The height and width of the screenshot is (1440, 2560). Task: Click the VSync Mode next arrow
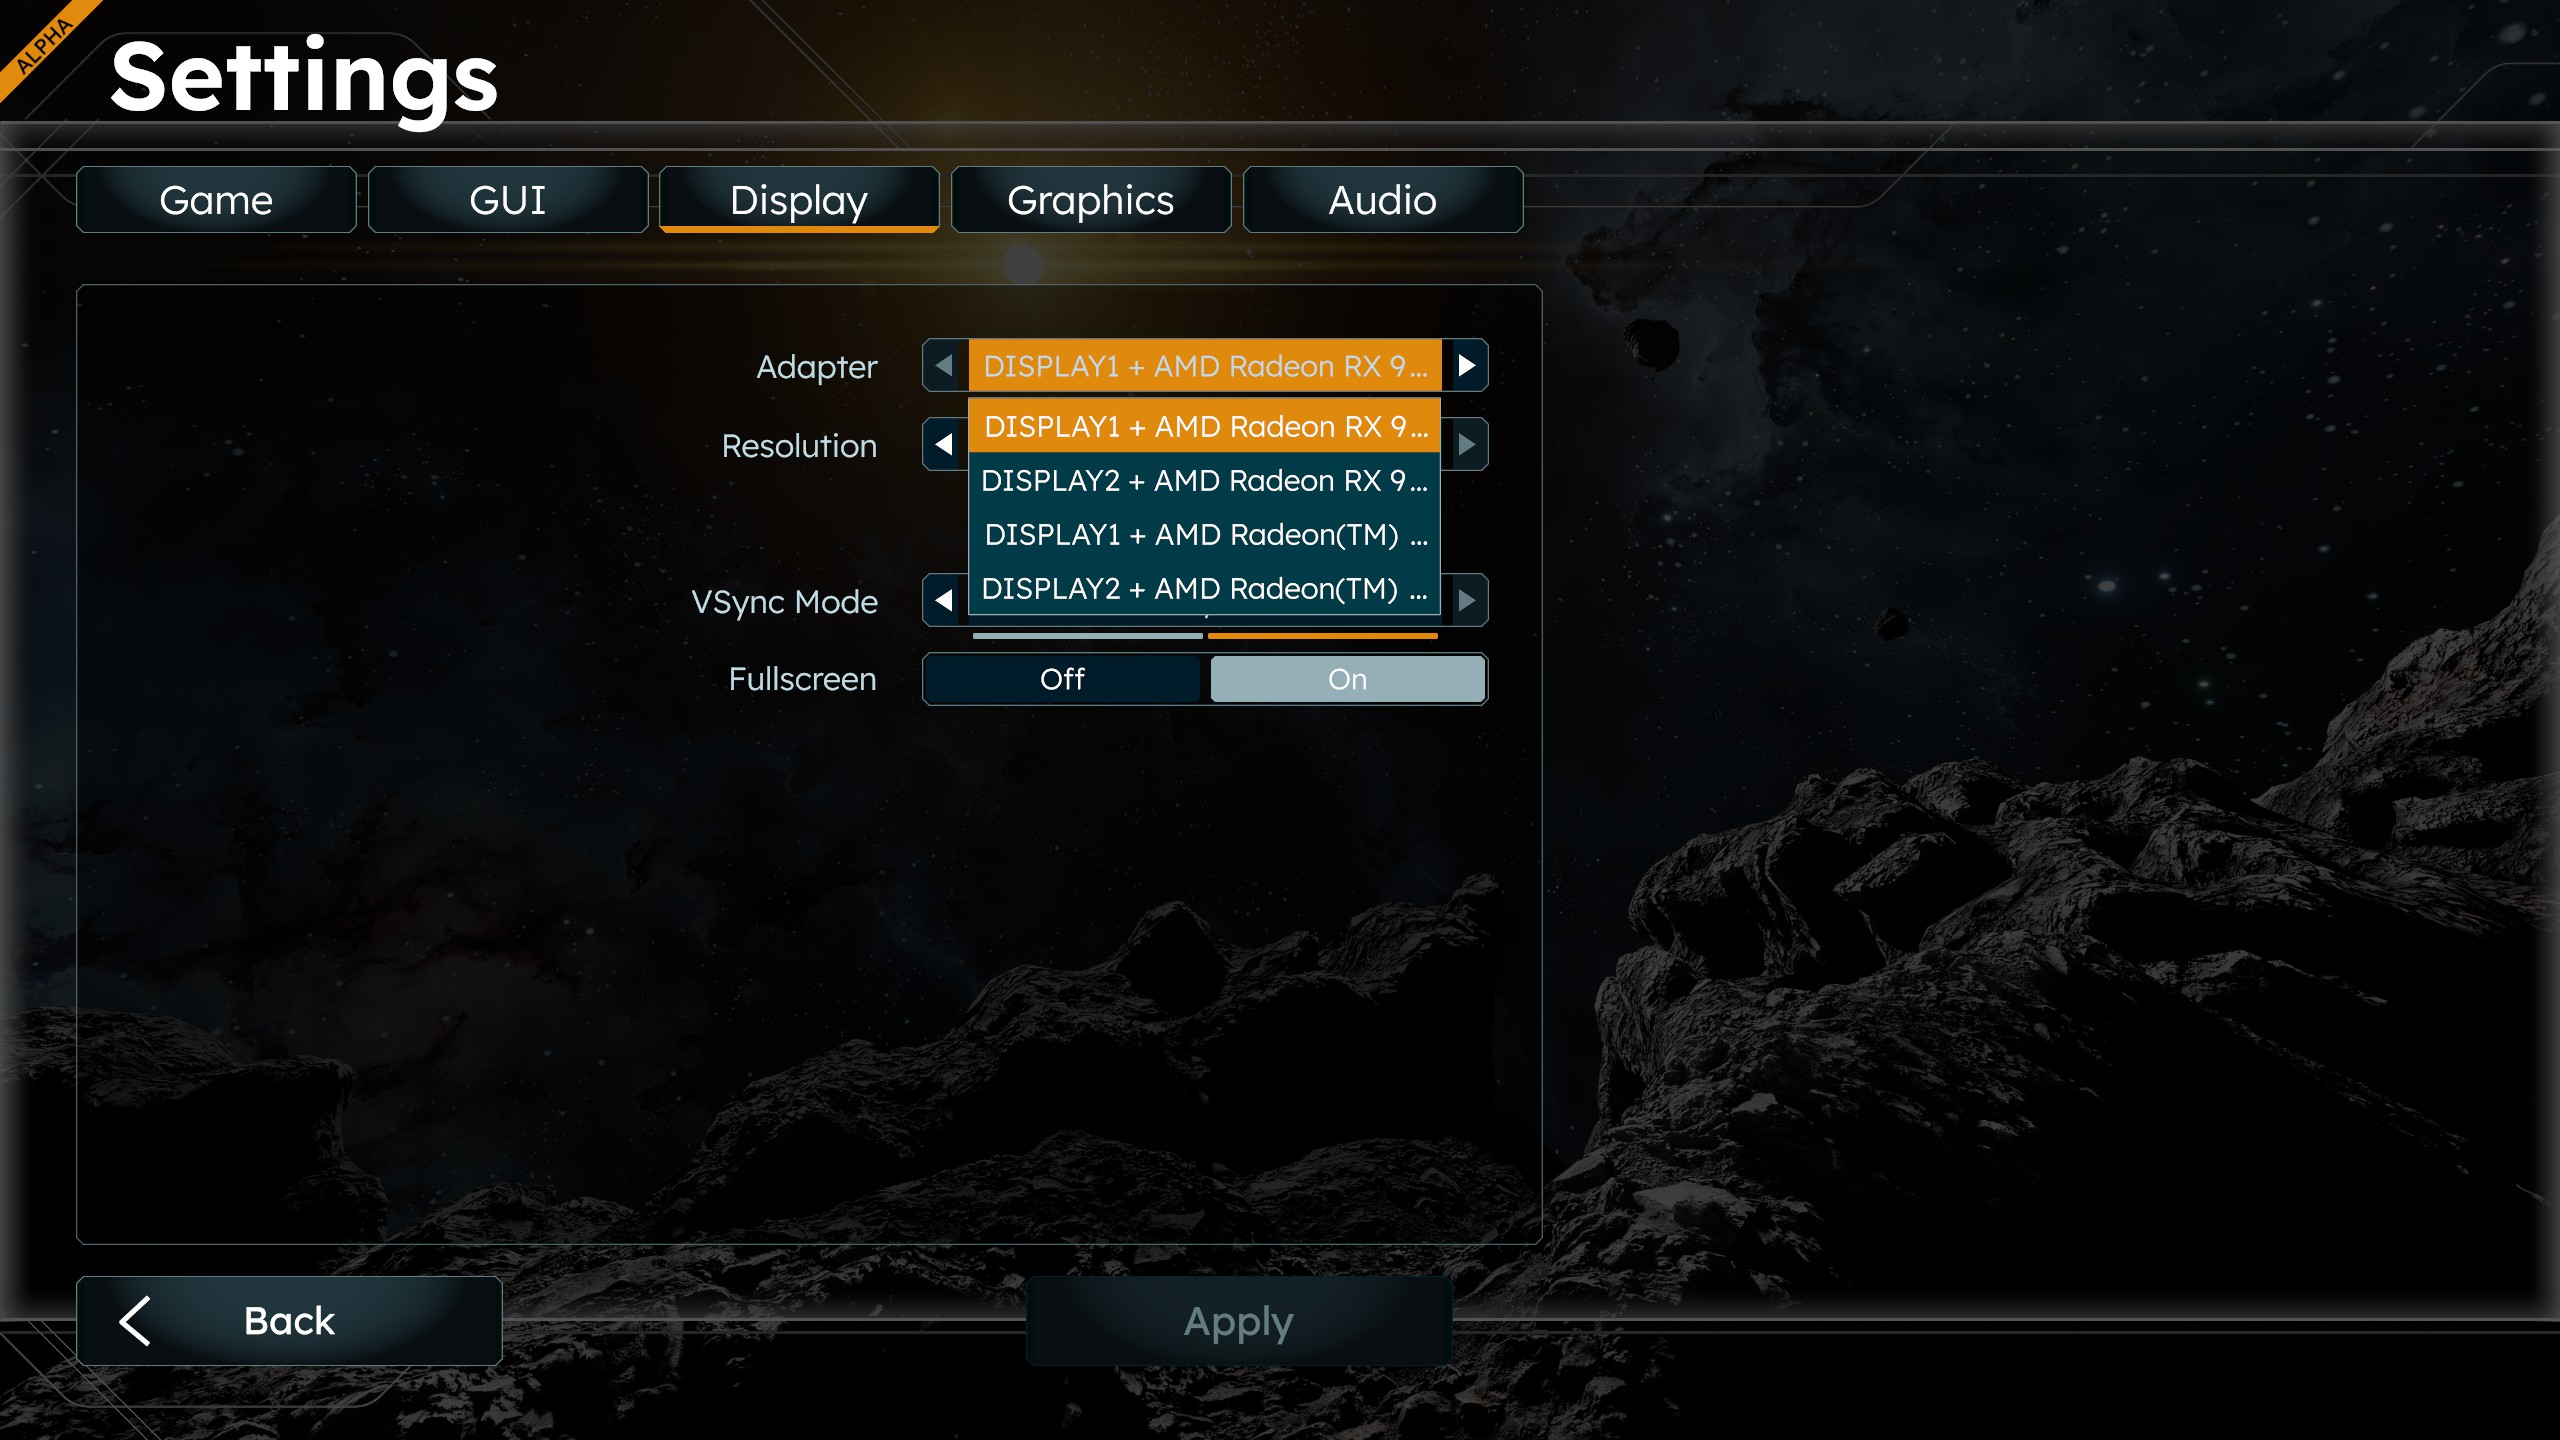click(x=1466, y=600)
